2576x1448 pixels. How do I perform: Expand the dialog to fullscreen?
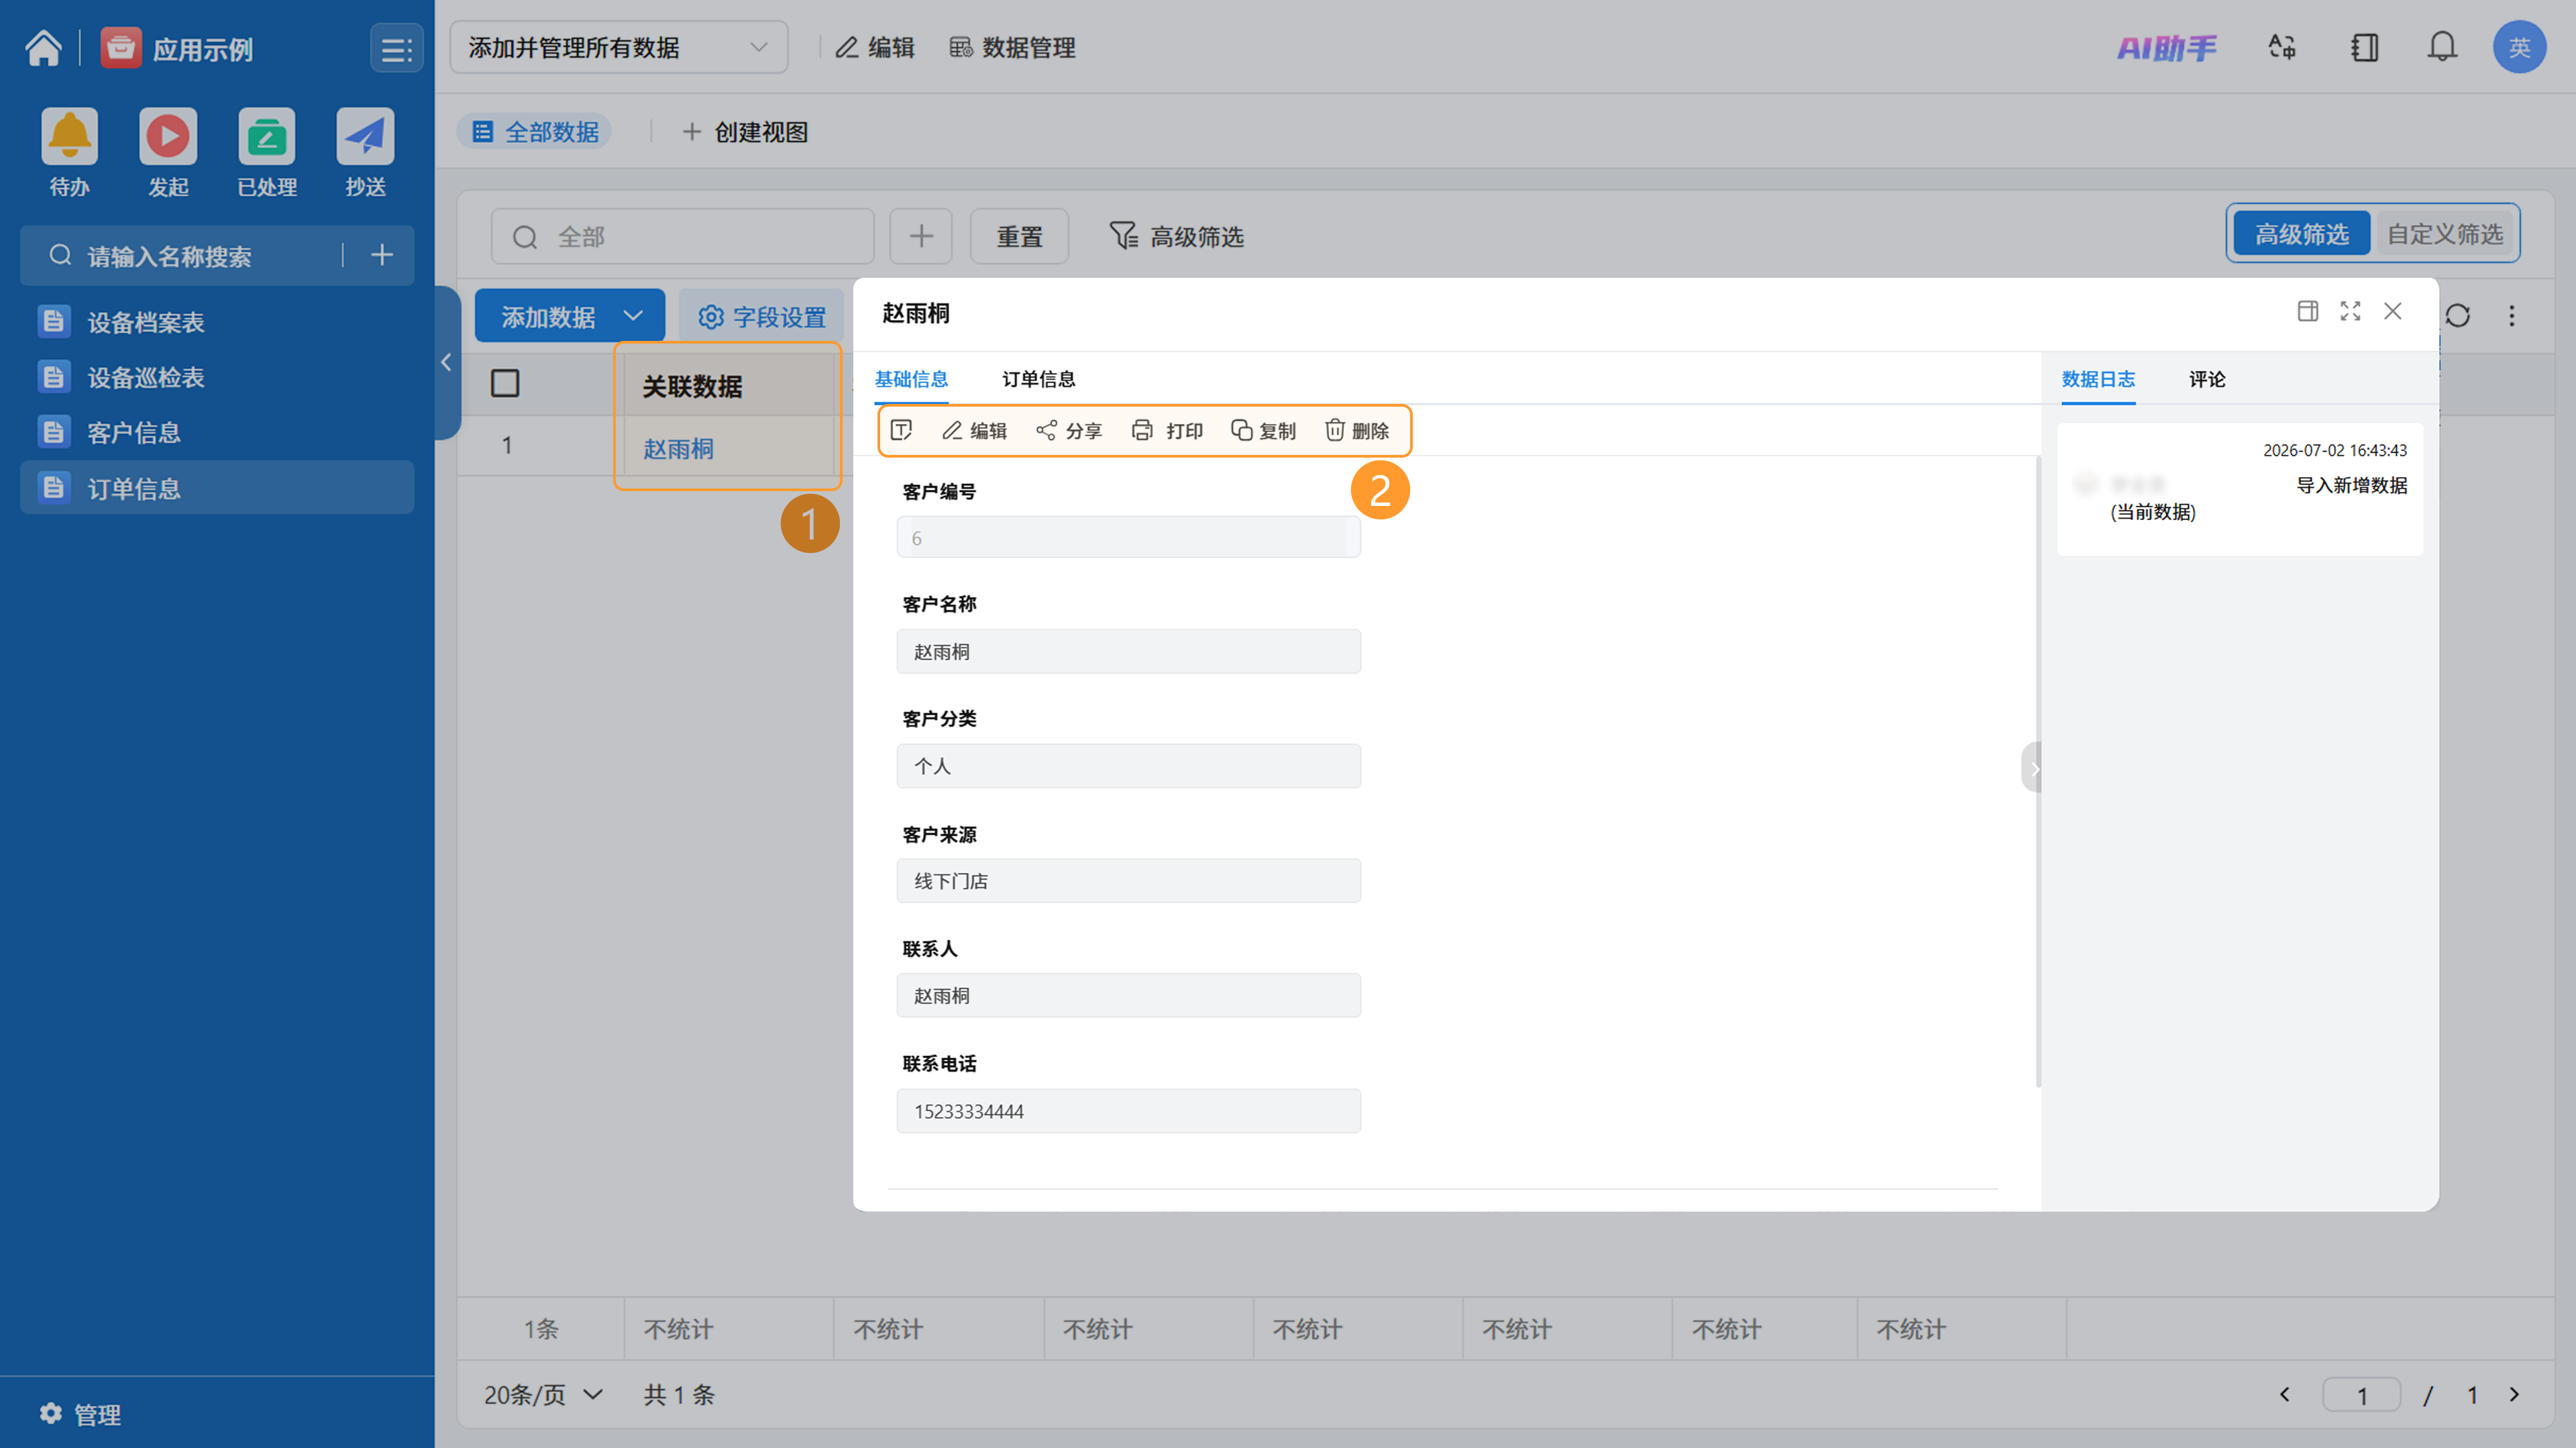[x=2350, y=311]
